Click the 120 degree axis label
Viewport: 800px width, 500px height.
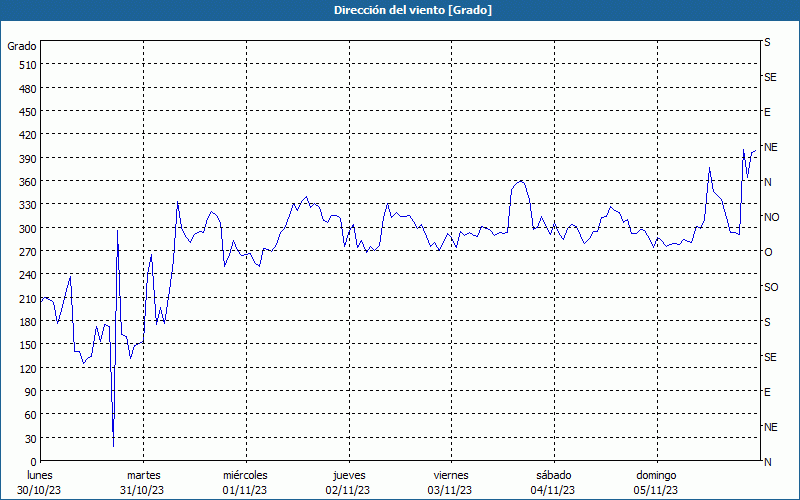pos(28,369)
